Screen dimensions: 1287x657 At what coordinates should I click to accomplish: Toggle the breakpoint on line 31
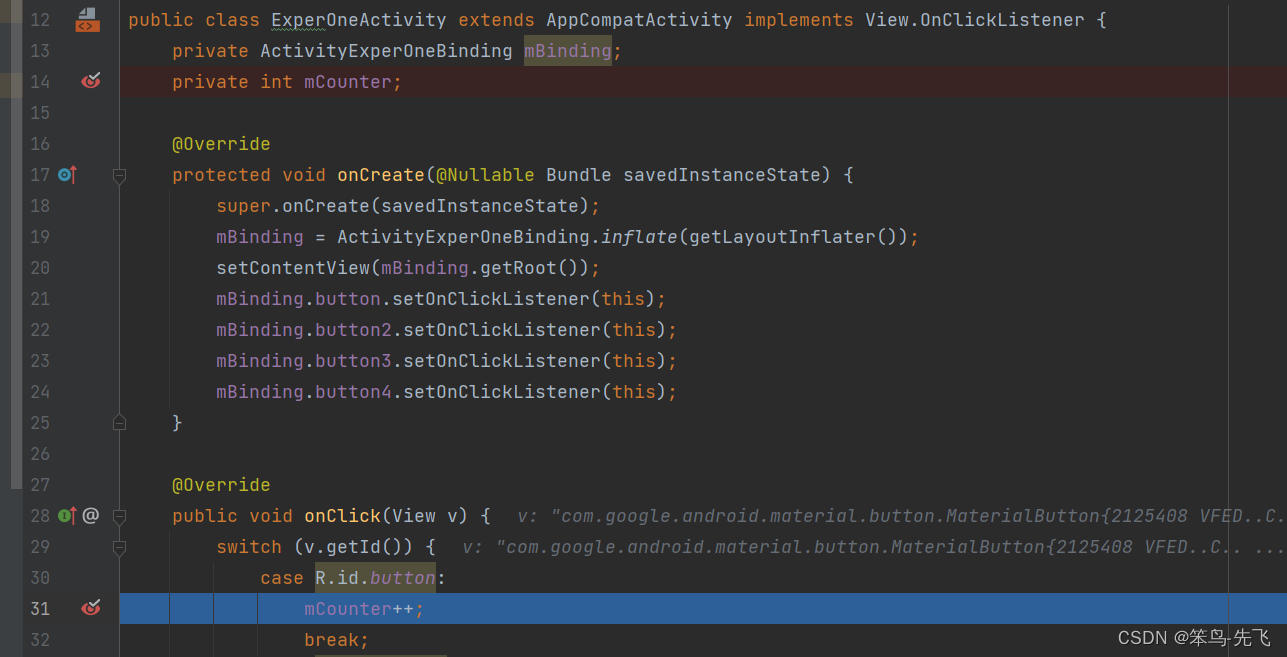pos(91,608)
